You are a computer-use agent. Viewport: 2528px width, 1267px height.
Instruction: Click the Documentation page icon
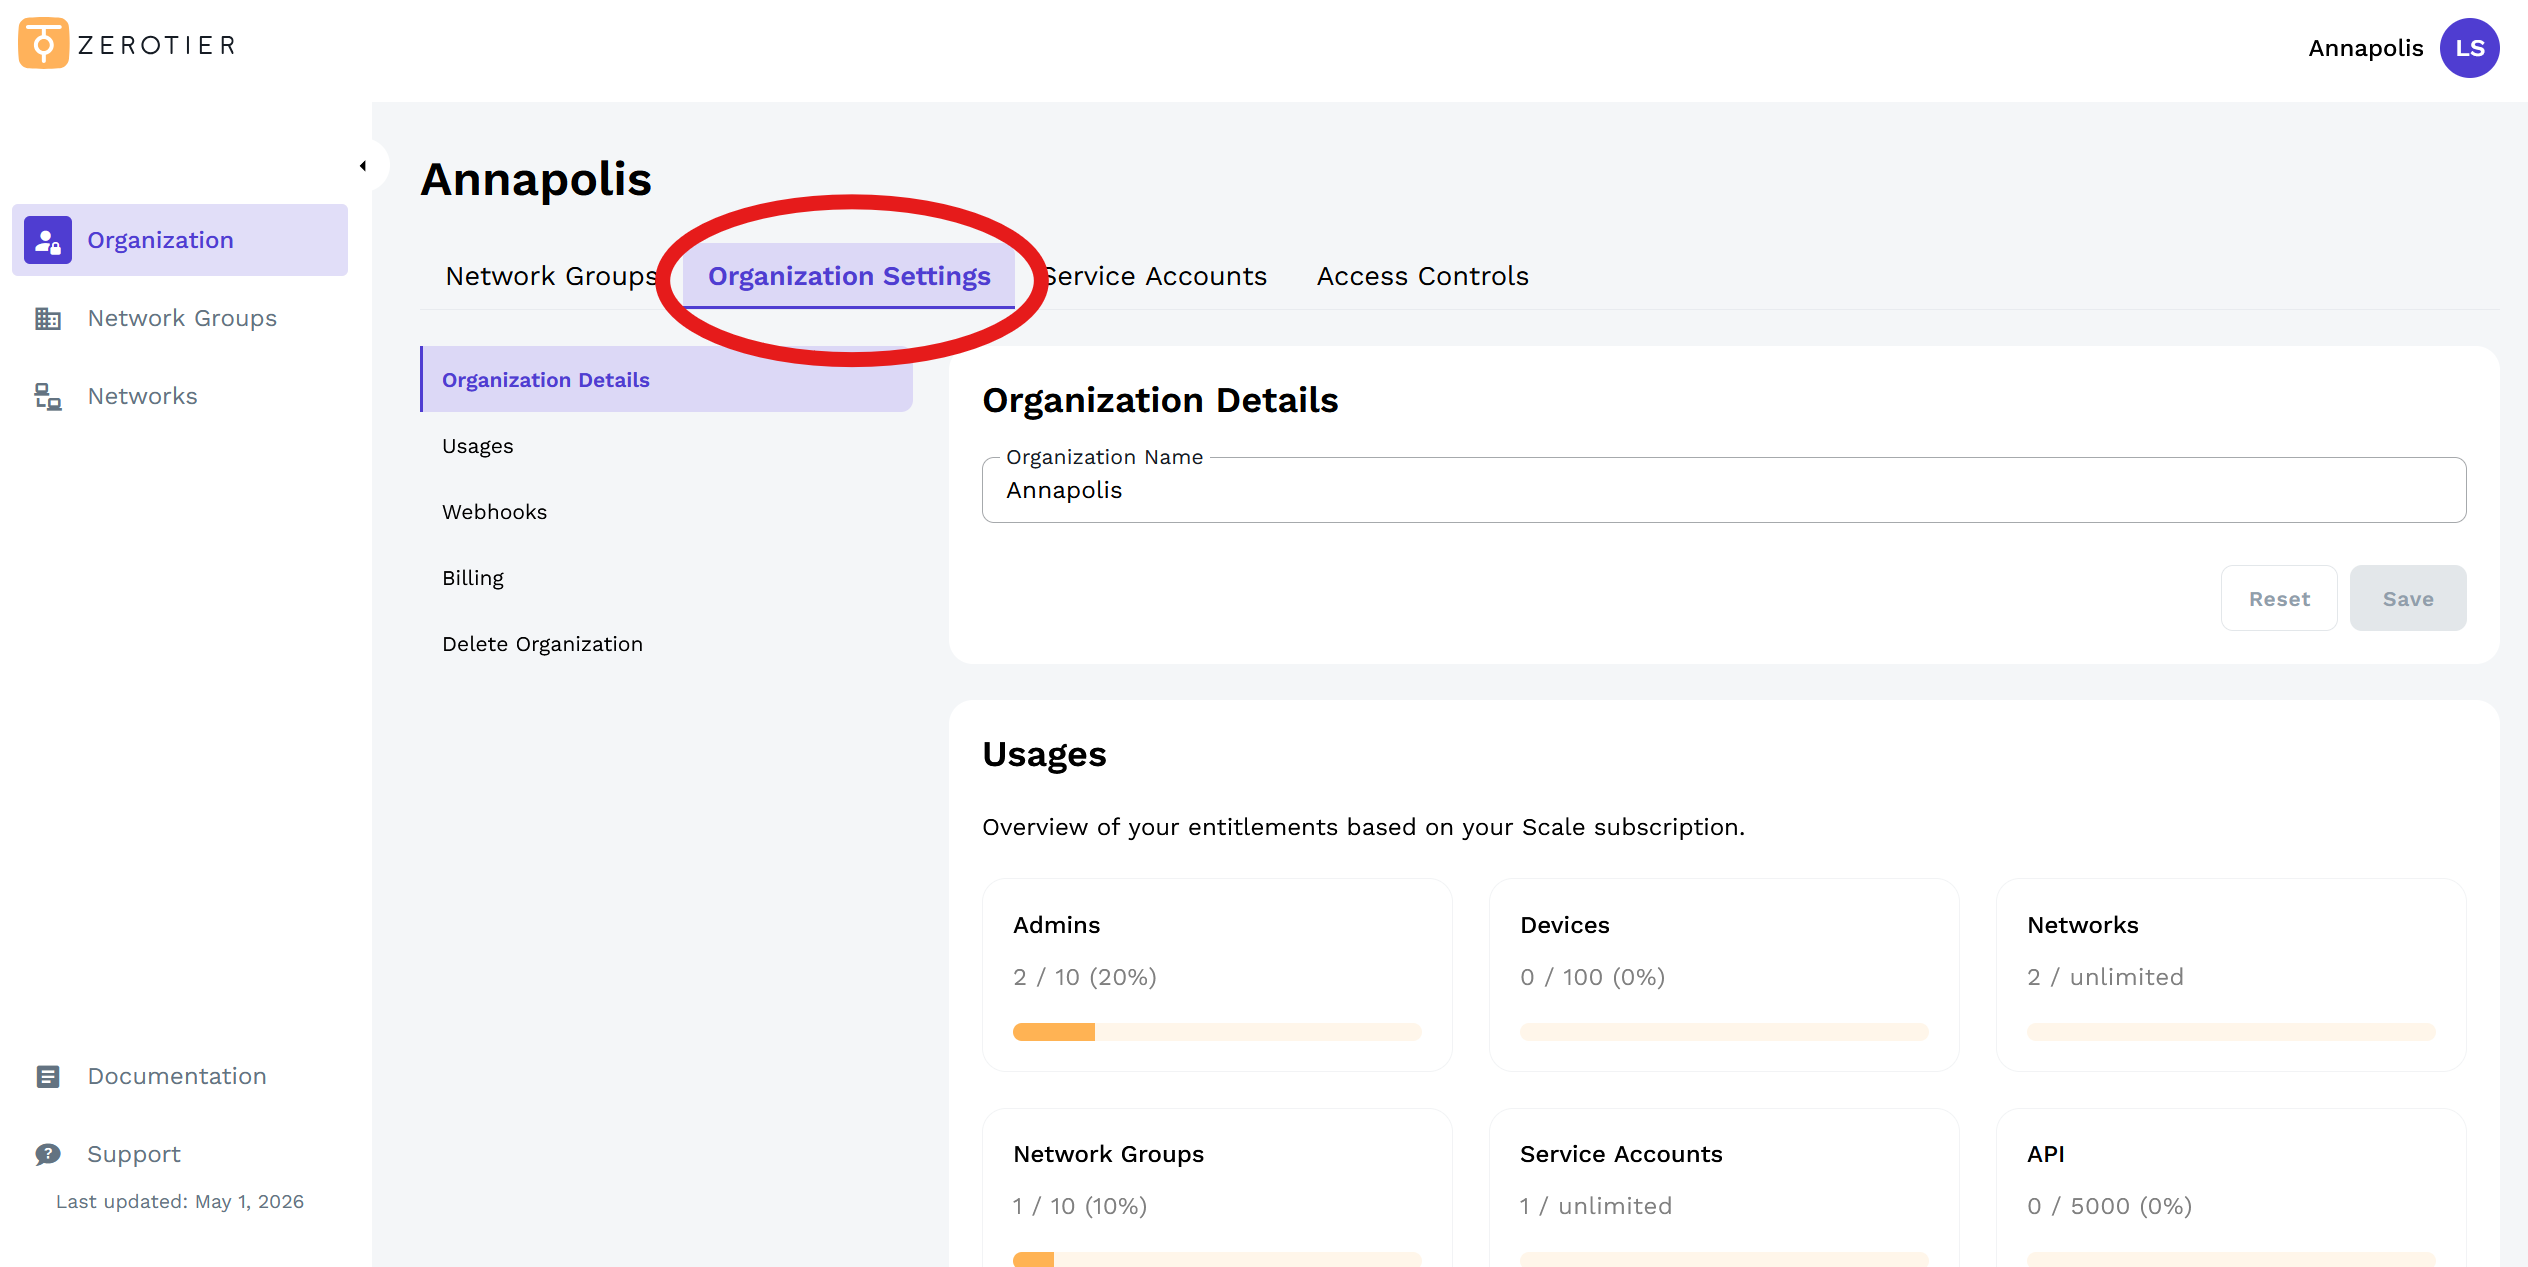[48, 1076]
